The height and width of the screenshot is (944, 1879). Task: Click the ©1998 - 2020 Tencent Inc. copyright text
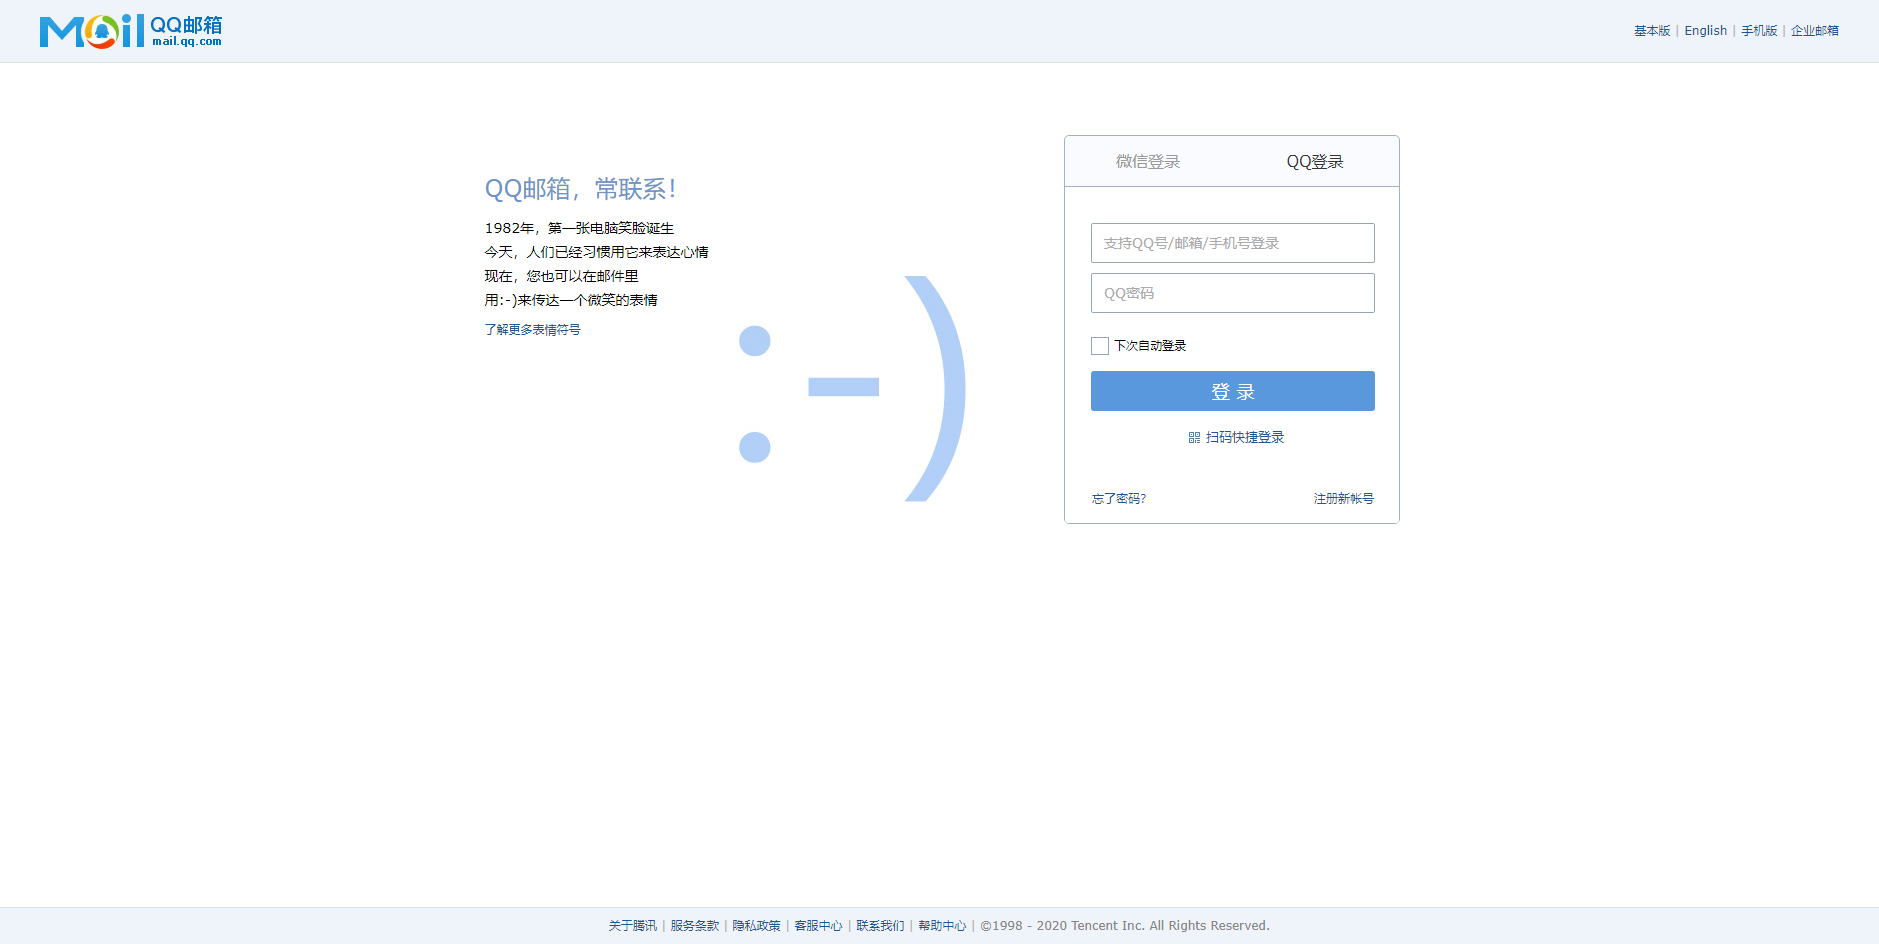point(1125,926)
